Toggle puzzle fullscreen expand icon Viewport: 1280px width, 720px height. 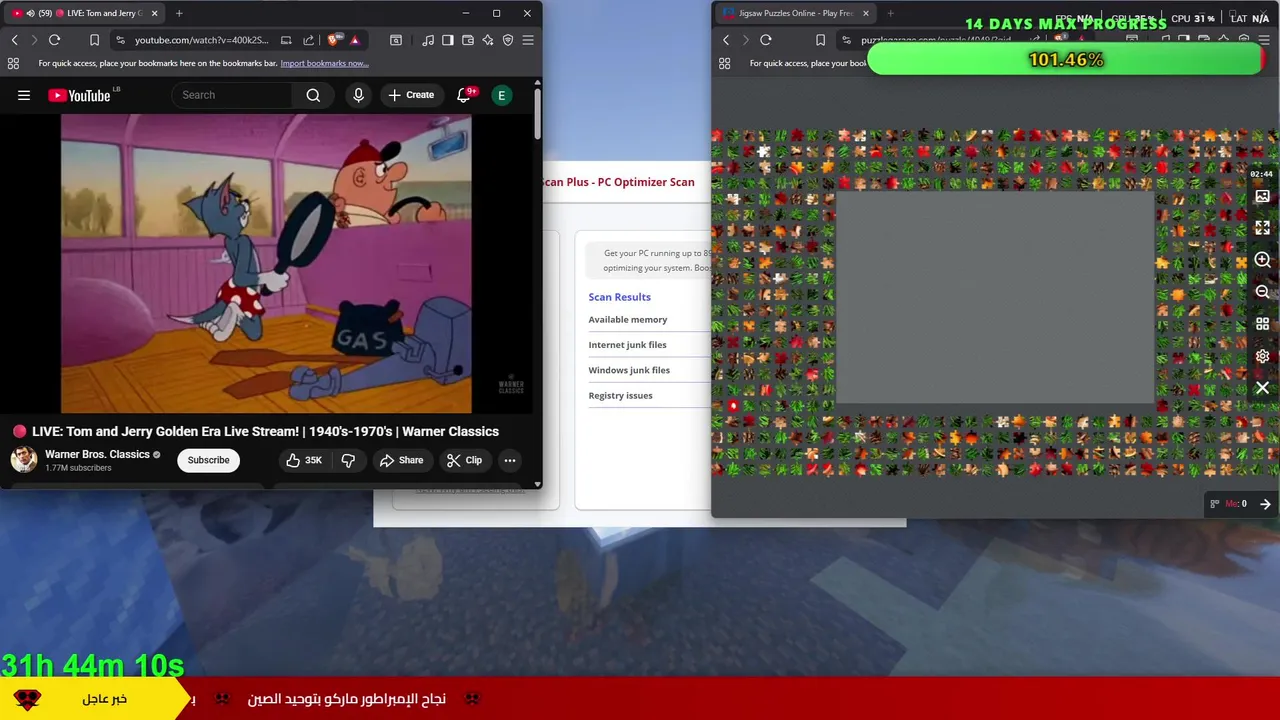[1262, 228]
